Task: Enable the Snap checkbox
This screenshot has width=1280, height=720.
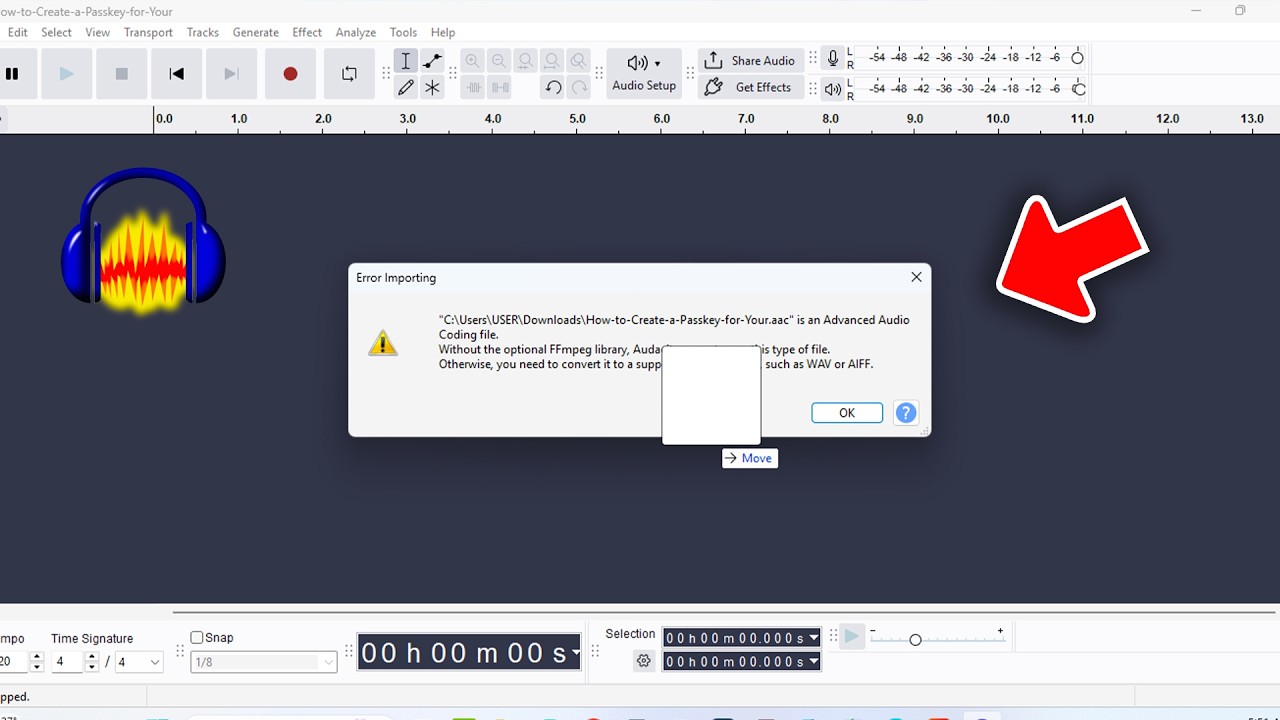Action: (x=197, y=637)
